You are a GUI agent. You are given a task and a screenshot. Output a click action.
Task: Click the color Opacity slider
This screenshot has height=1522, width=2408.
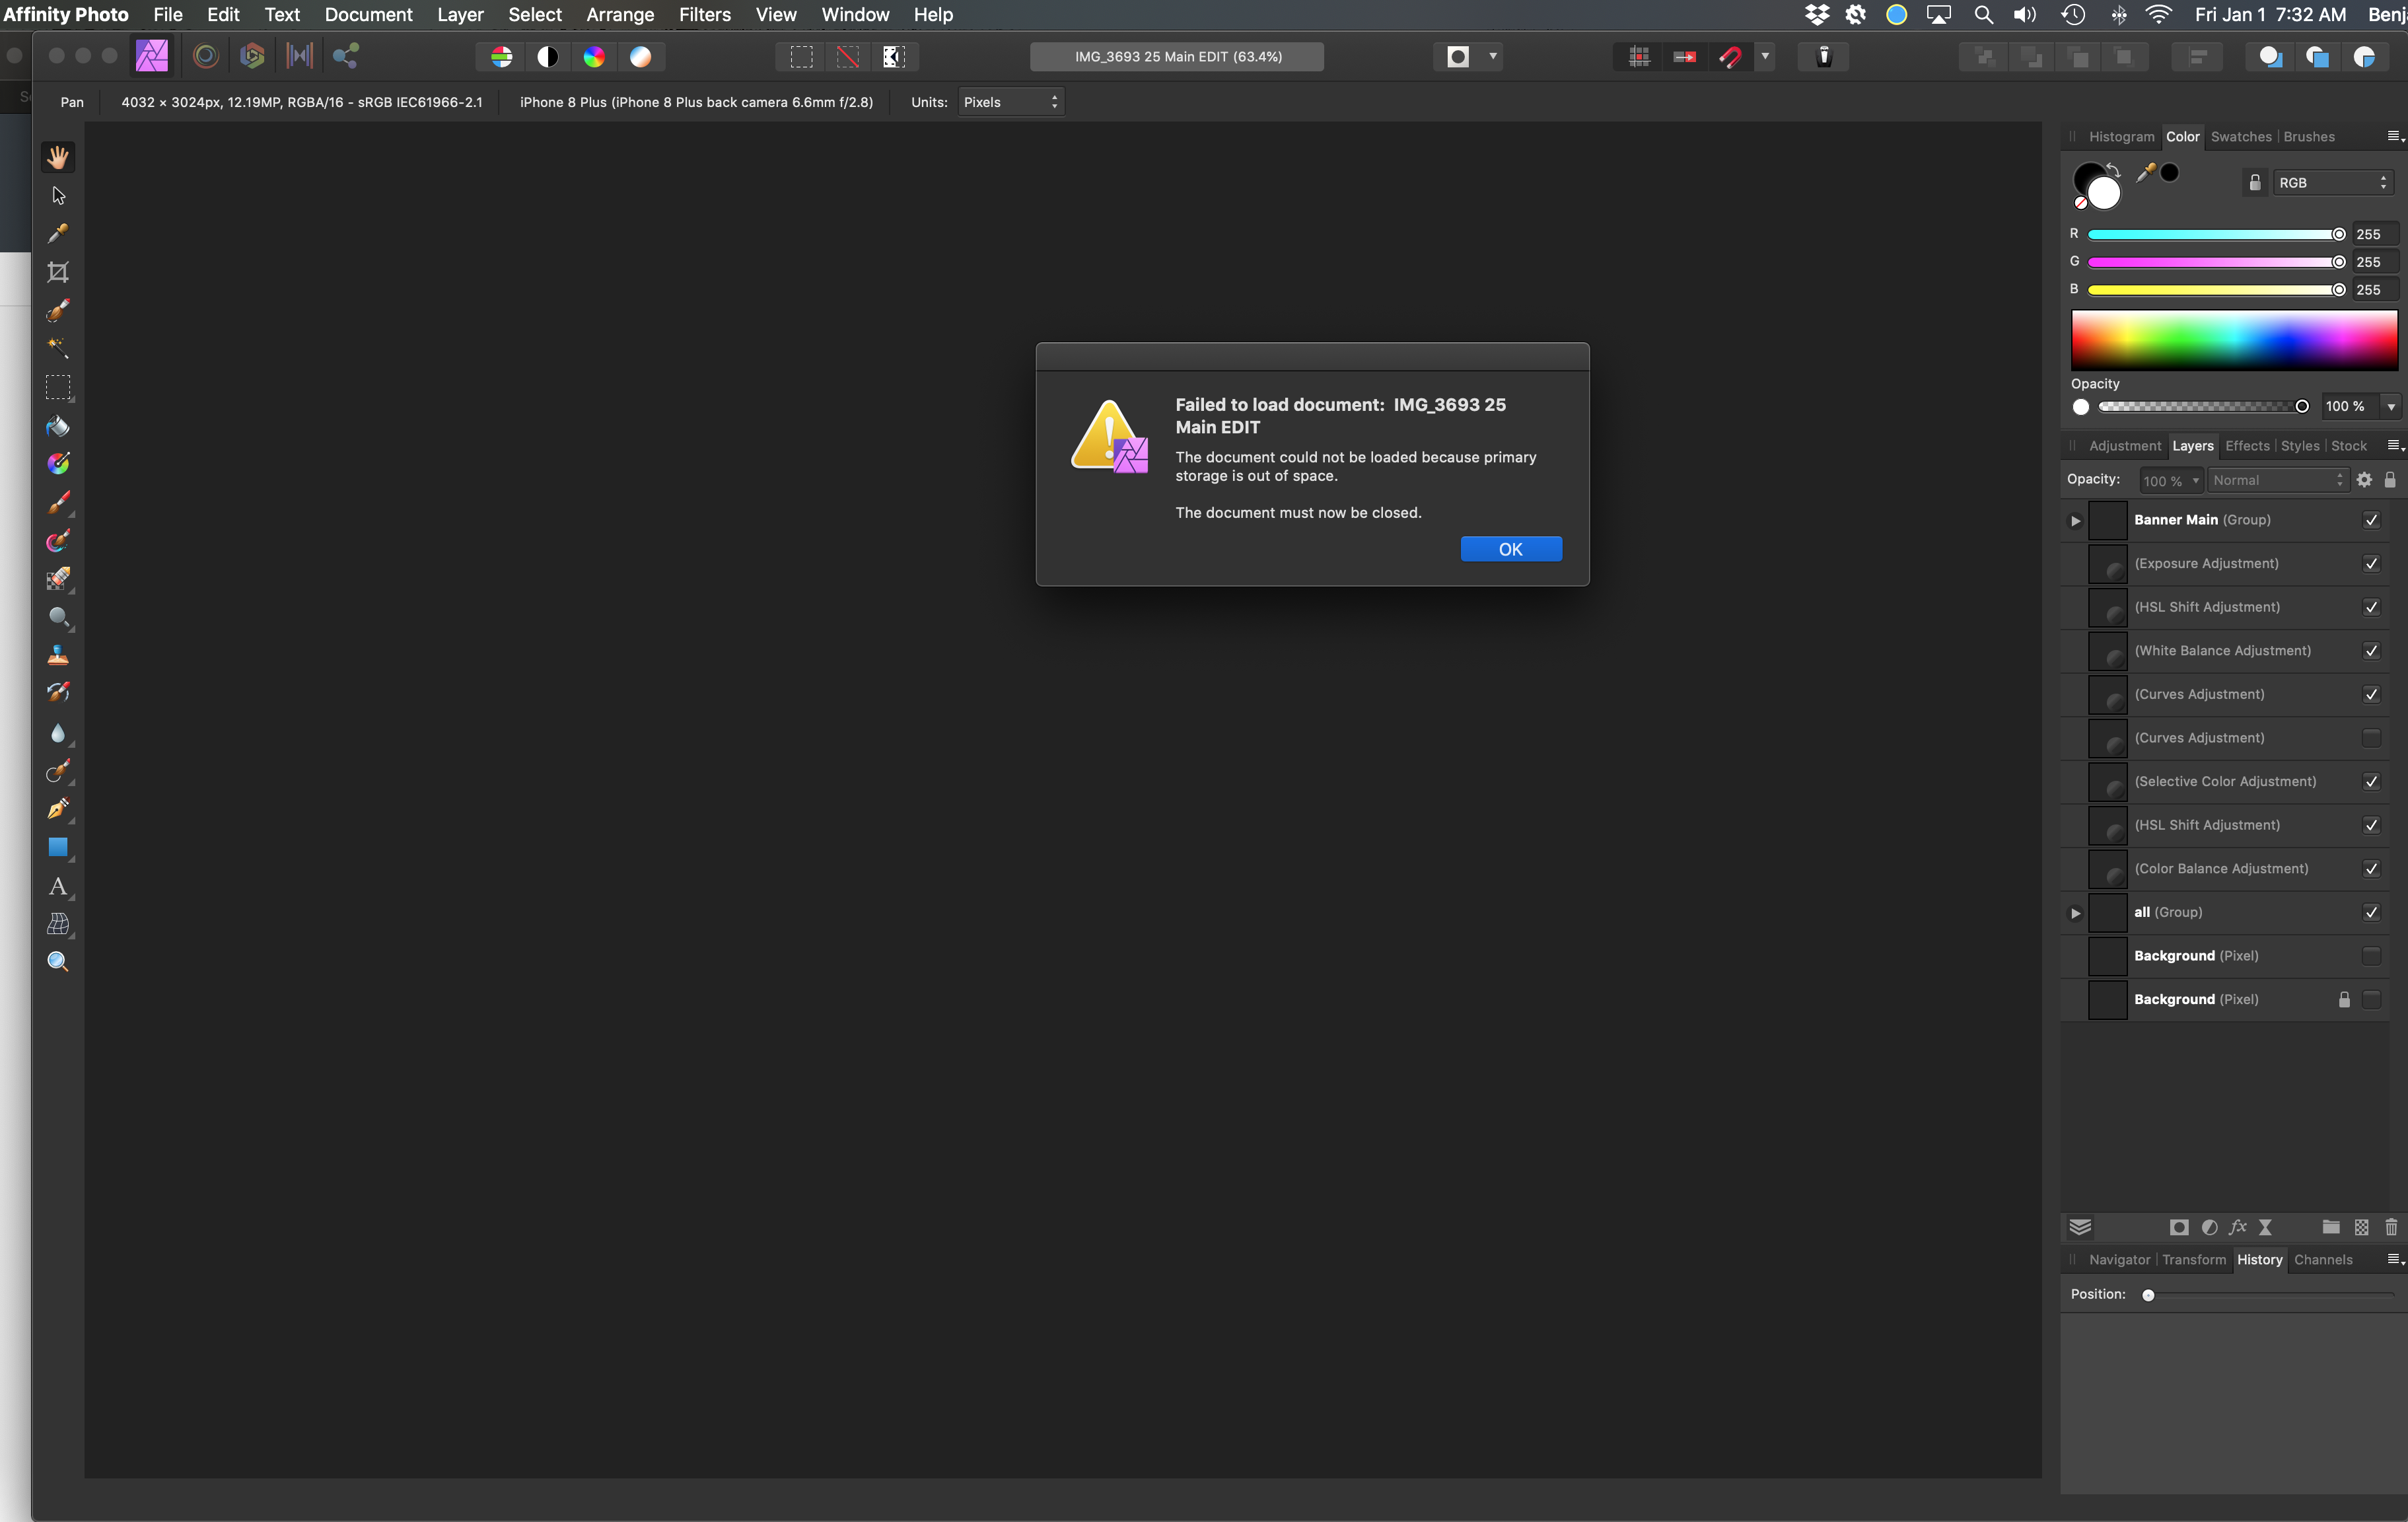click(2203, 407)
